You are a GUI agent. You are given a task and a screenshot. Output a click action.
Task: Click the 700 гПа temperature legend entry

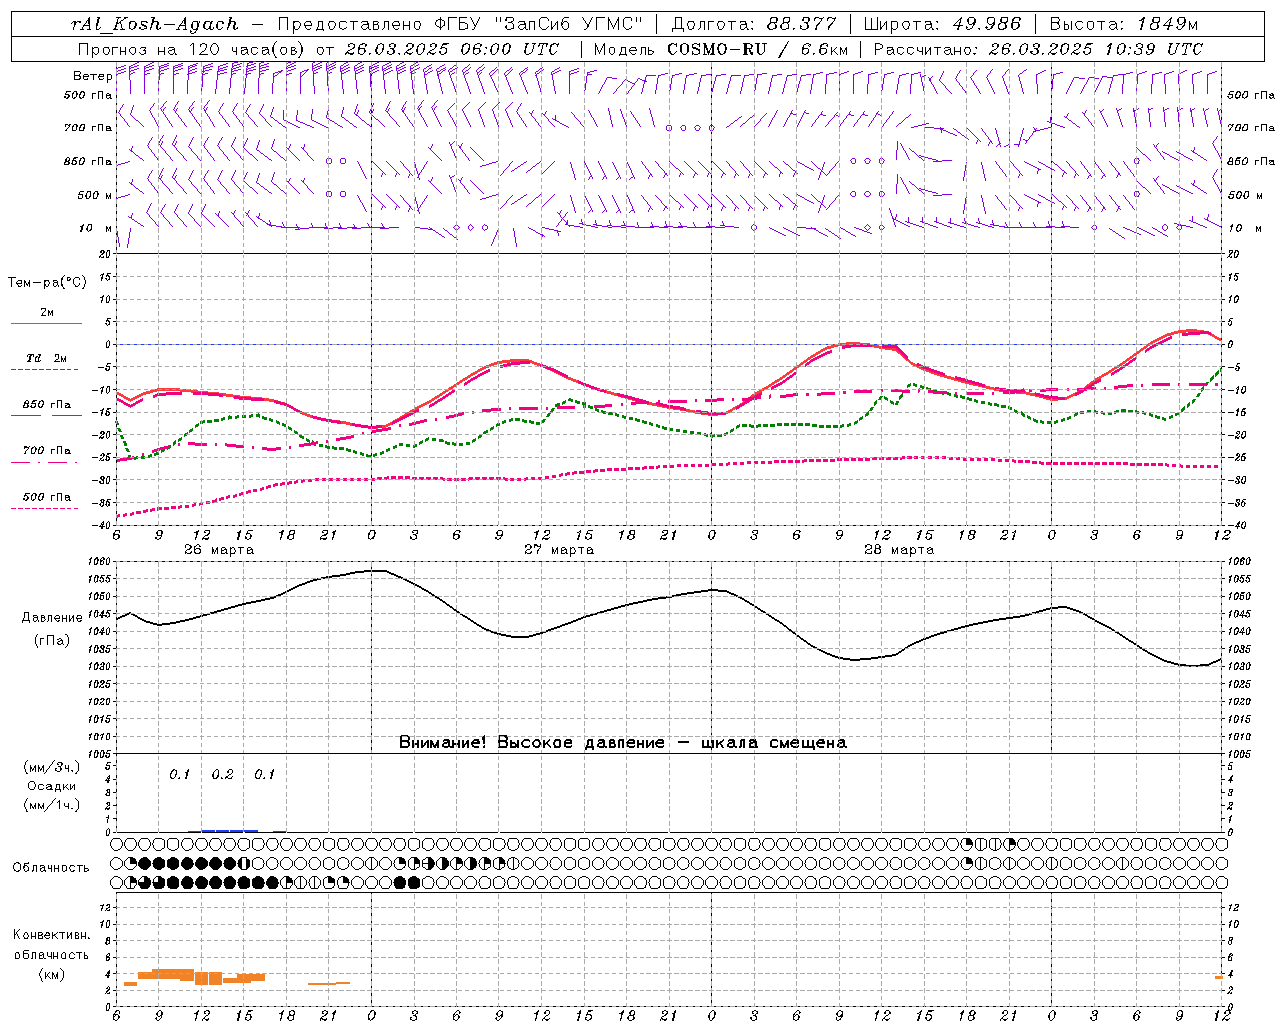(47, 451)
